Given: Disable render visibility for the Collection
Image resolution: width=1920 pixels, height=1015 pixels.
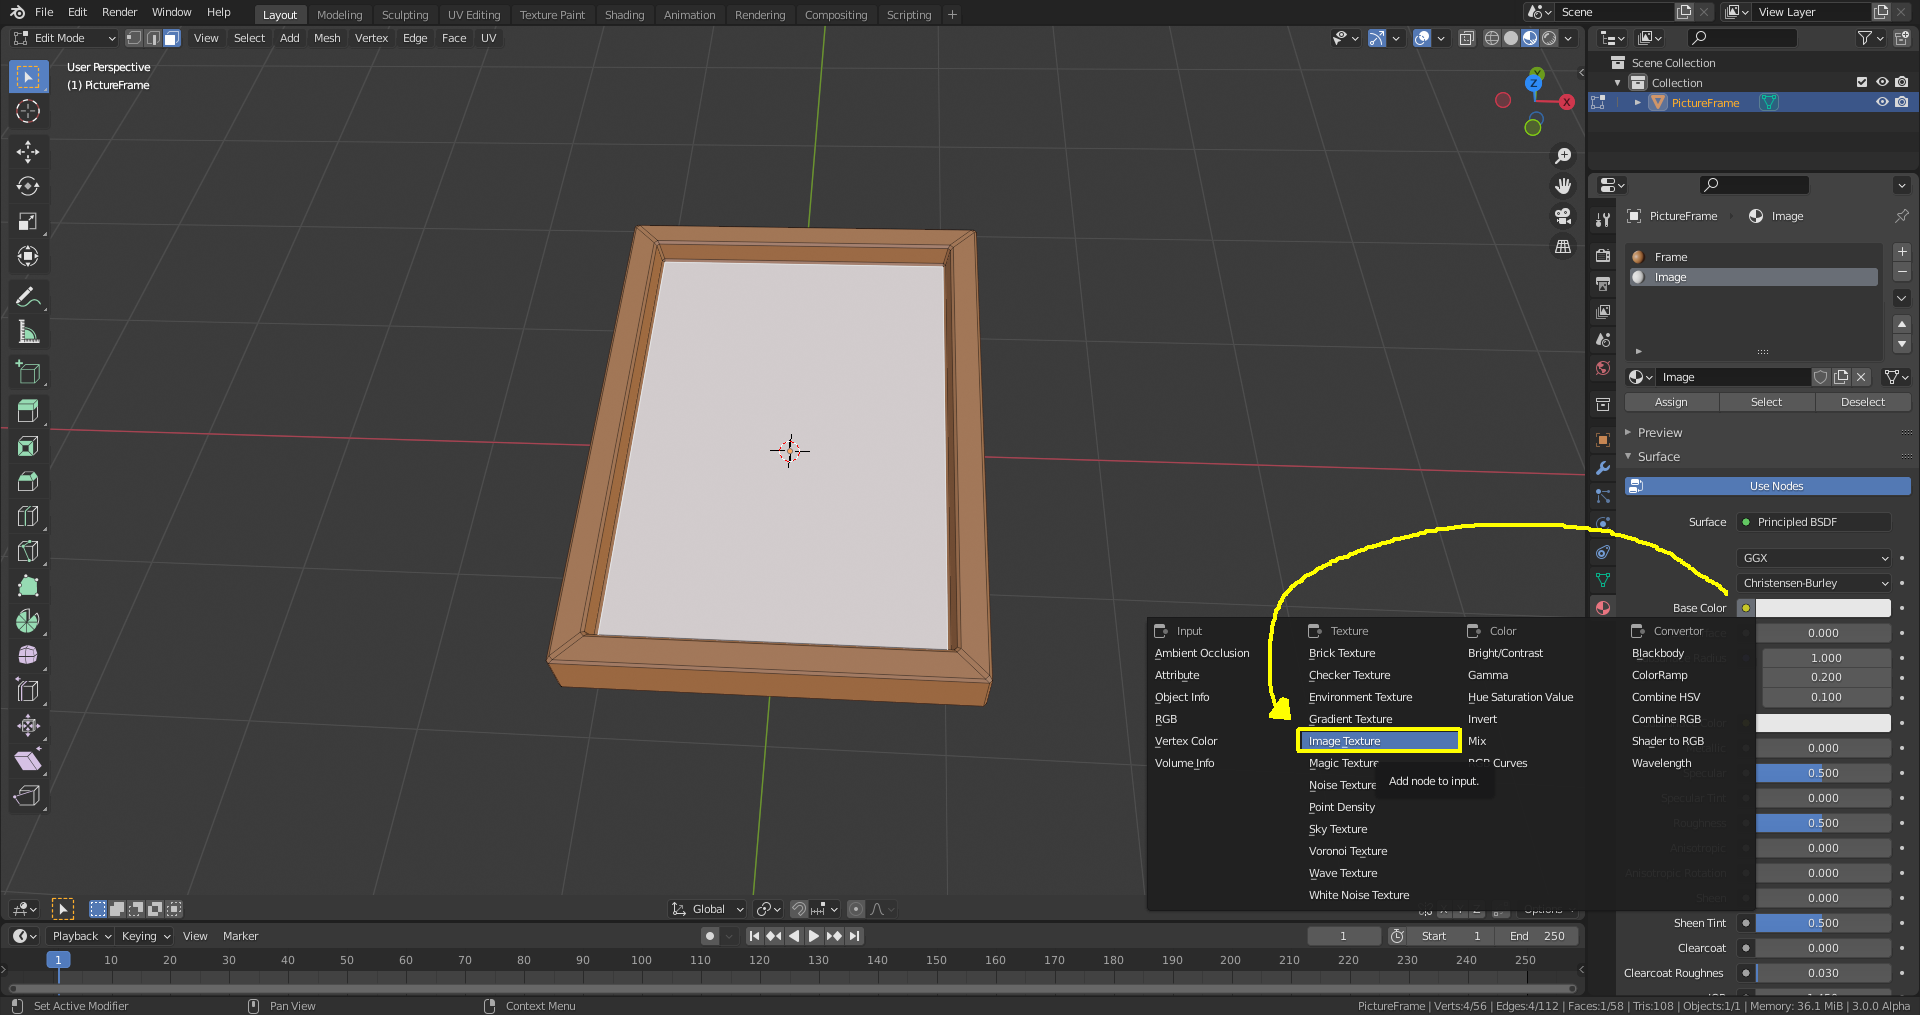Looking at the screenshot, I should (x=1903, y=82).
